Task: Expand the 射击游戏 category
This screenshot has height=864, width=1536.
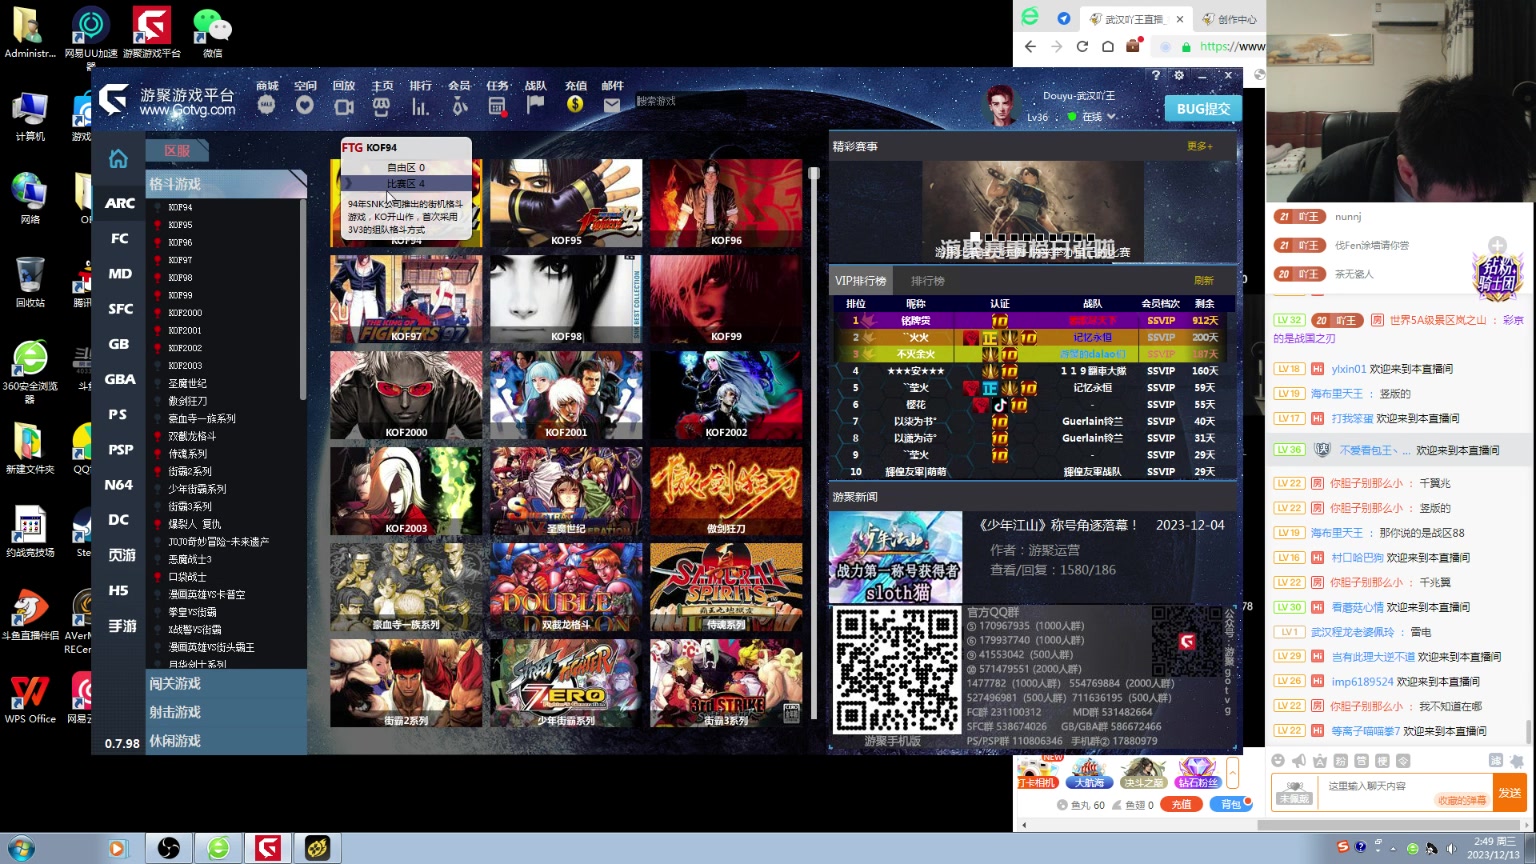Action: (226, 712)
